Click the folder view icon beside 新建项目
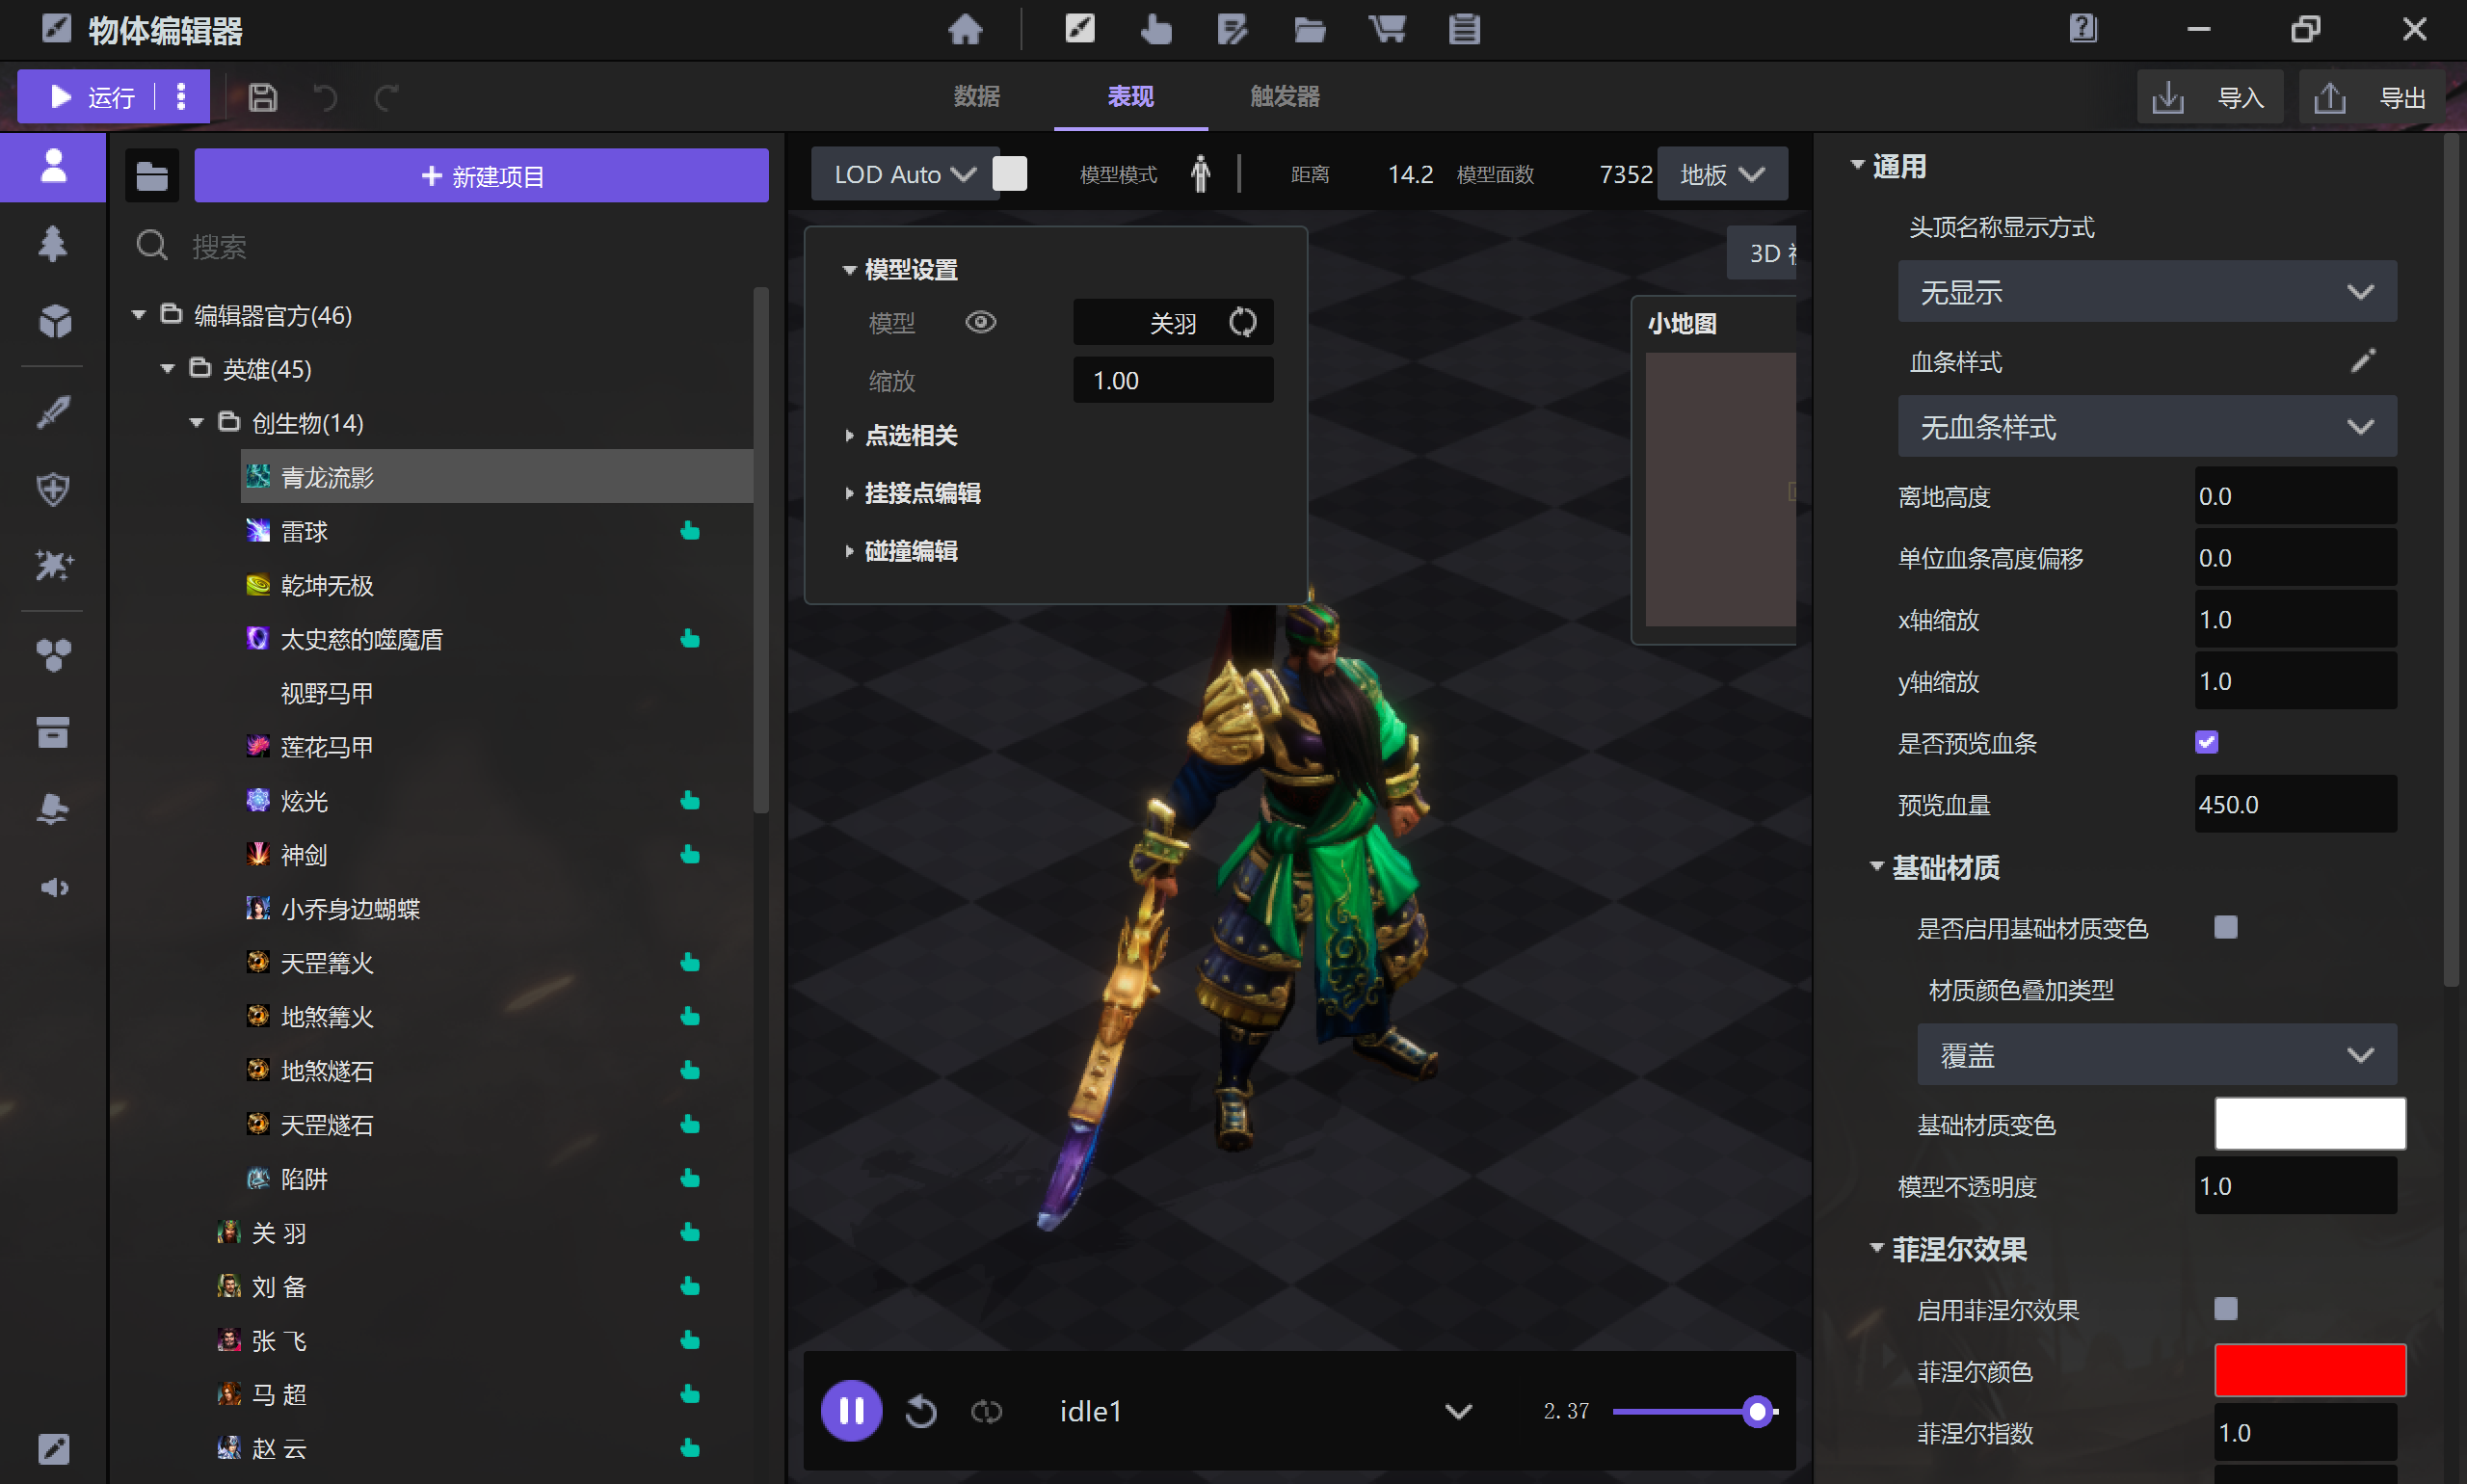 (152, 176)
